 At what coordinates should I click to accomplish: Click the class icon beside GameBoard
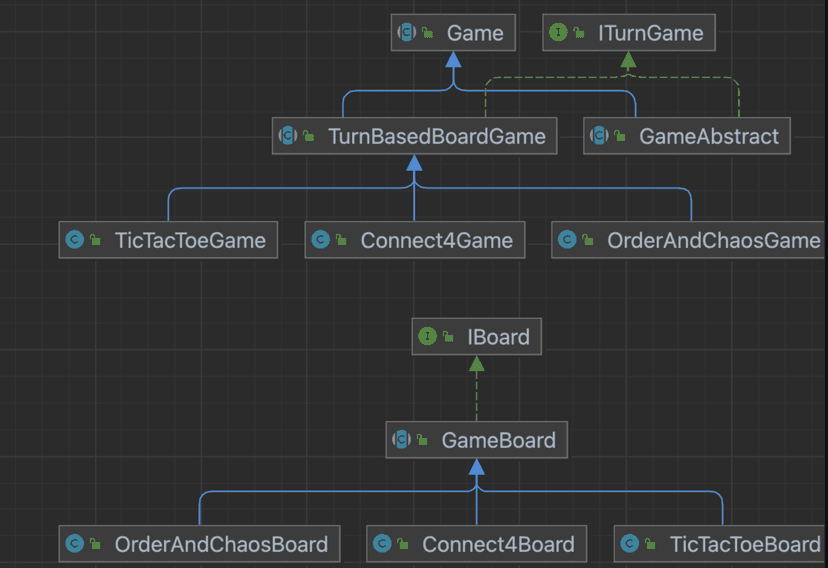[x=402, y=440]
